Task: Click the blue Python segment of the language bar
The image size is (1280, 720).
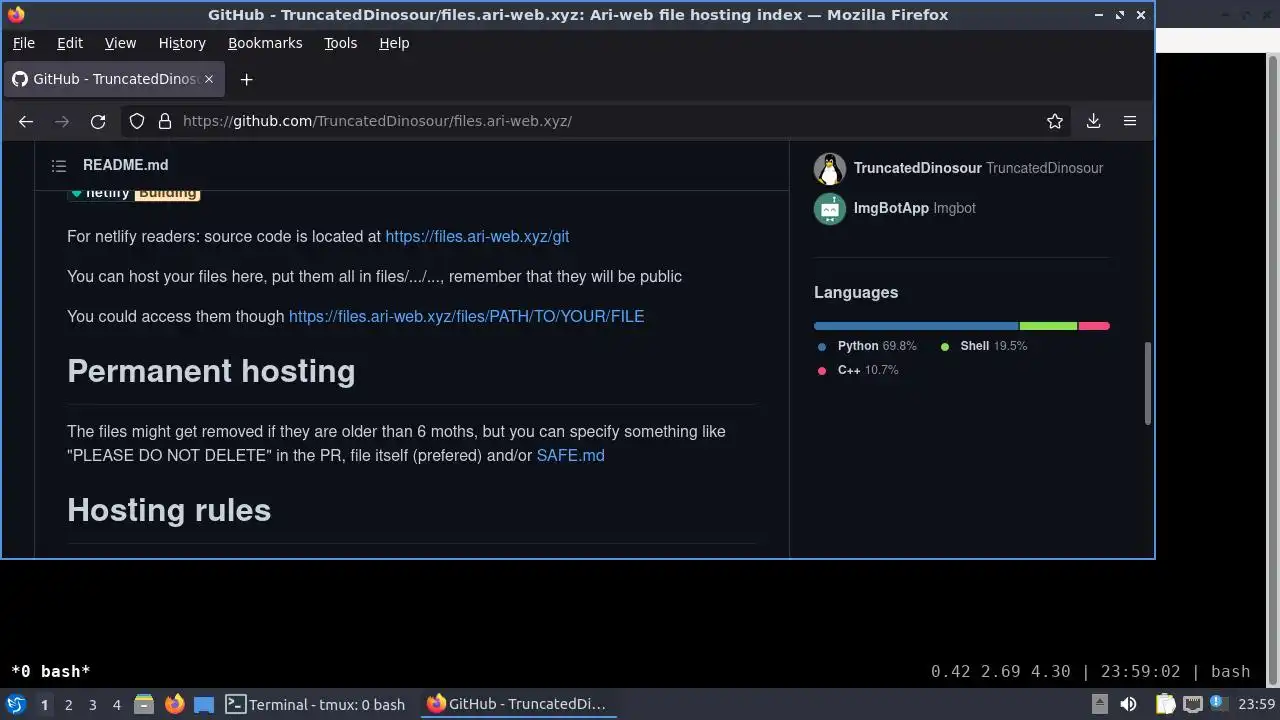Action: click(916, 326)
